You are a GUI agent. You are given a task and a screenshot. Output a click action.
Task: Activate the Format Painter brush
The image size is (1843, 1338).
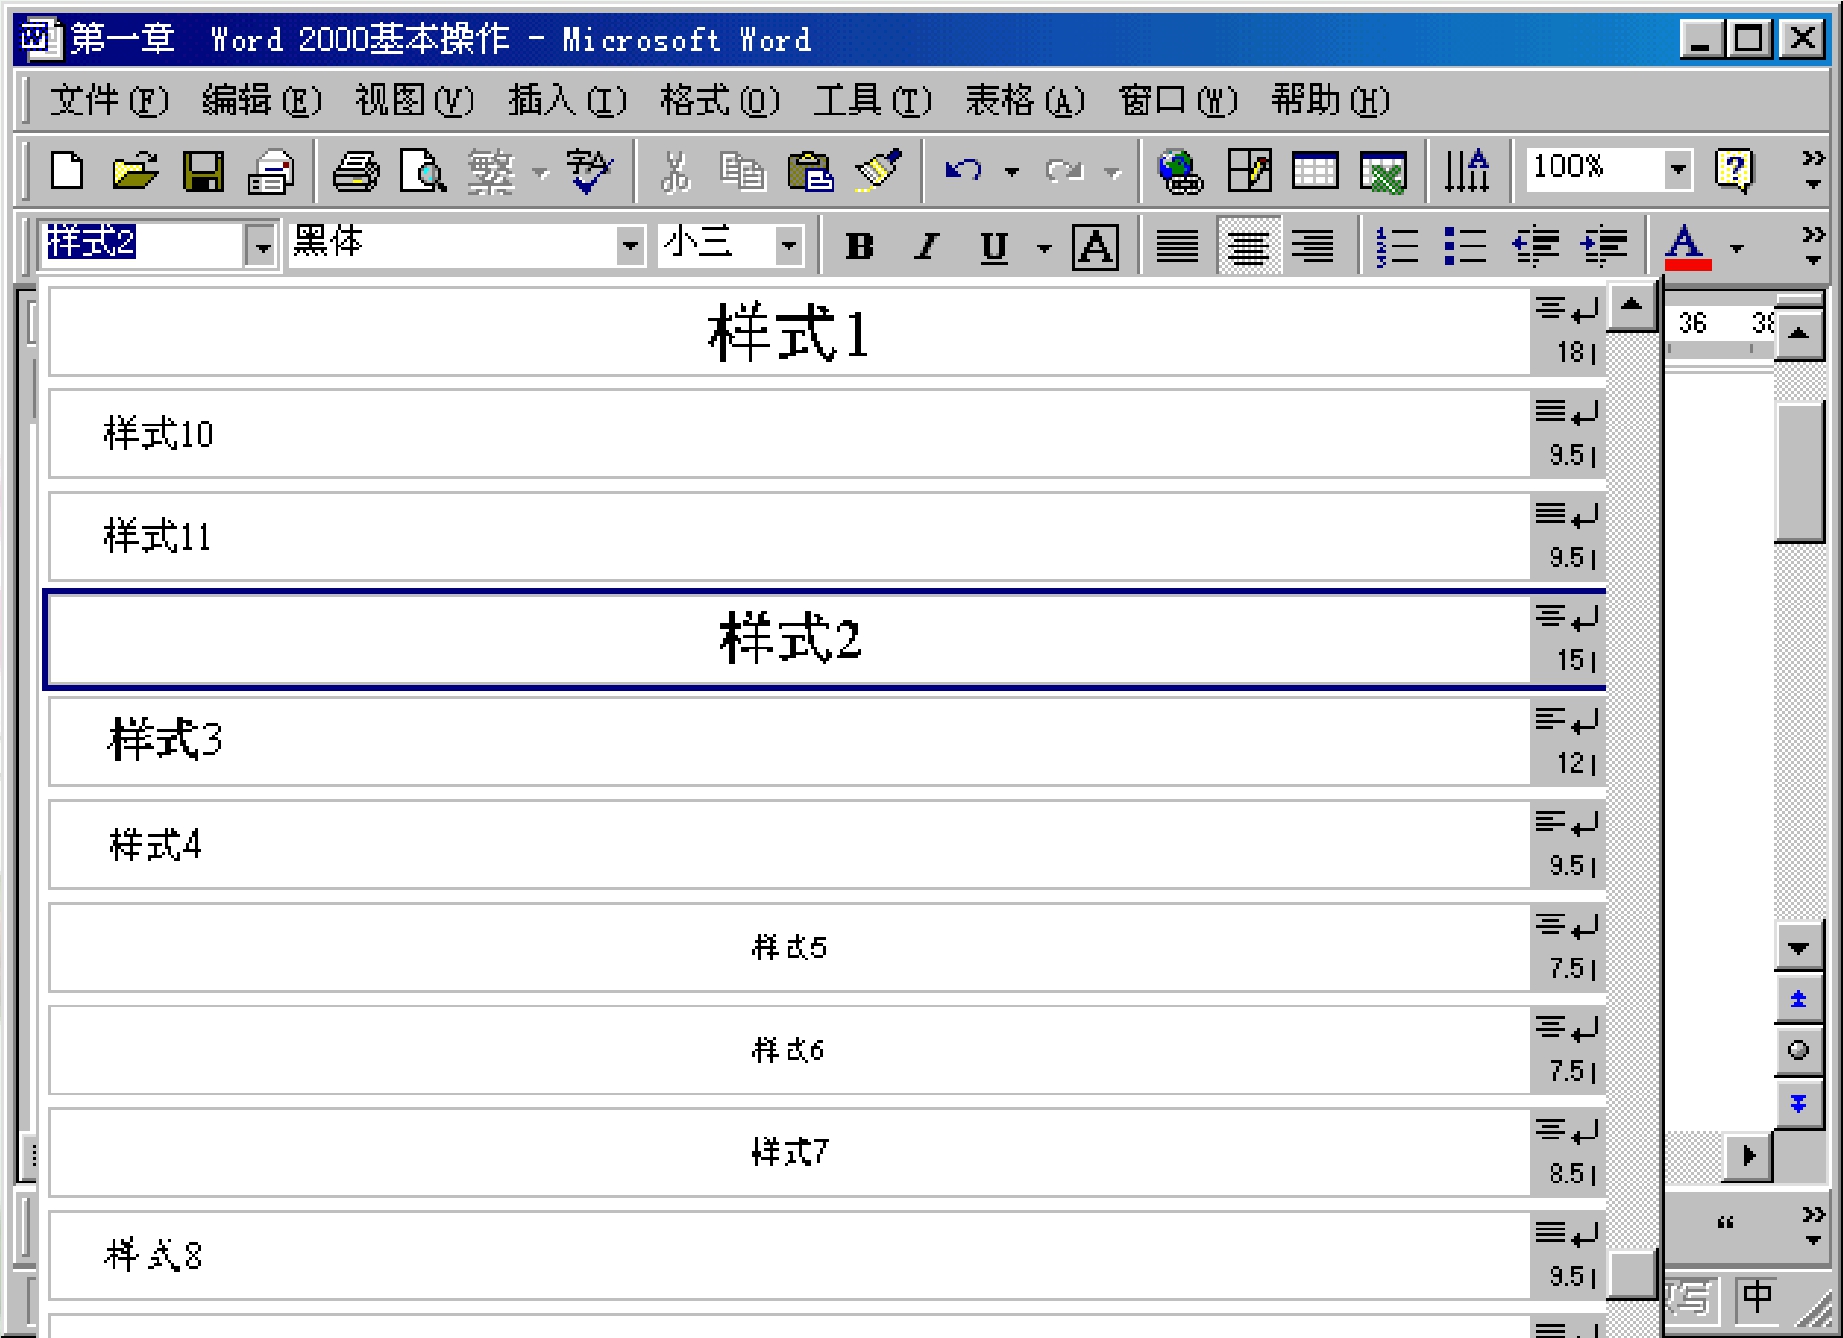tap(878, 171)
